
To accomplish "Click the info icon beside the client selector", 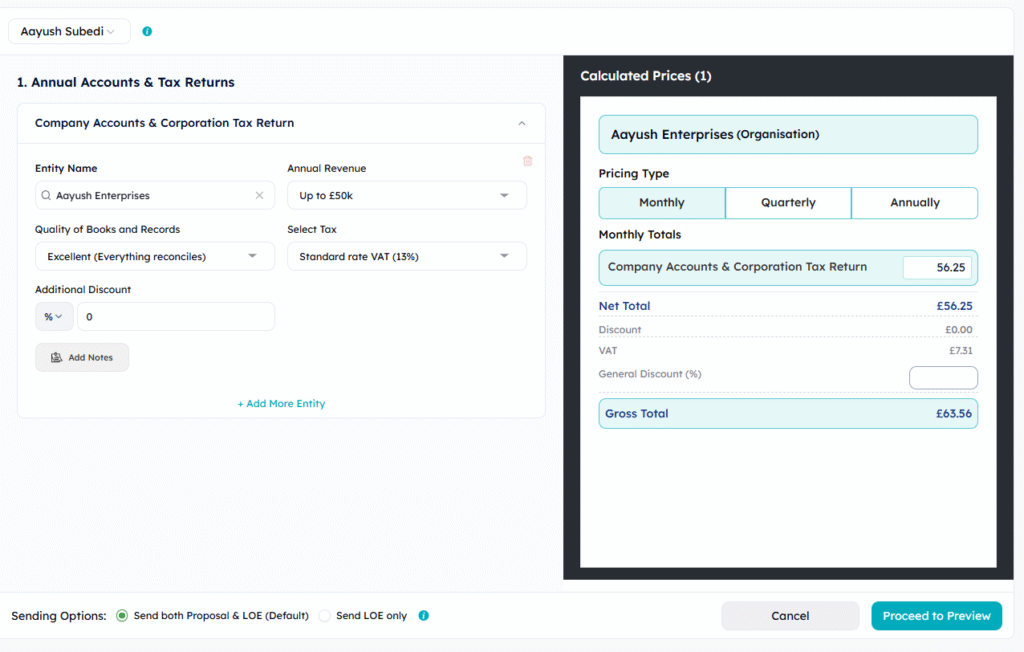I will click(x=147, y=31).
